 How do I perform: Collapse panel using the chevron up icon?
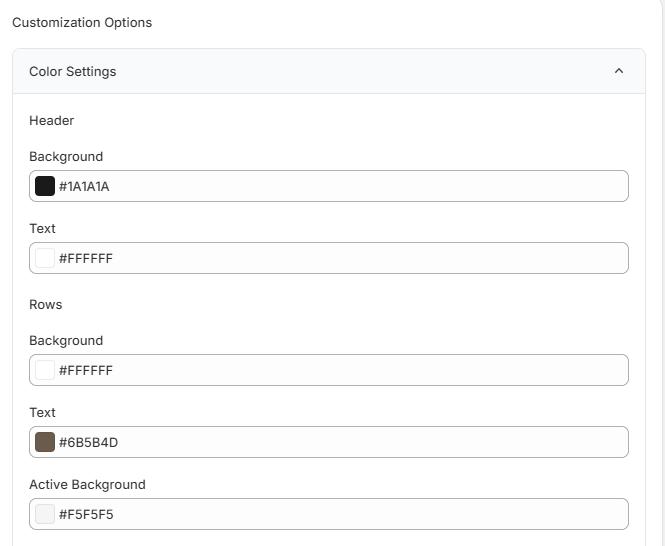click(x=618, y=71)
